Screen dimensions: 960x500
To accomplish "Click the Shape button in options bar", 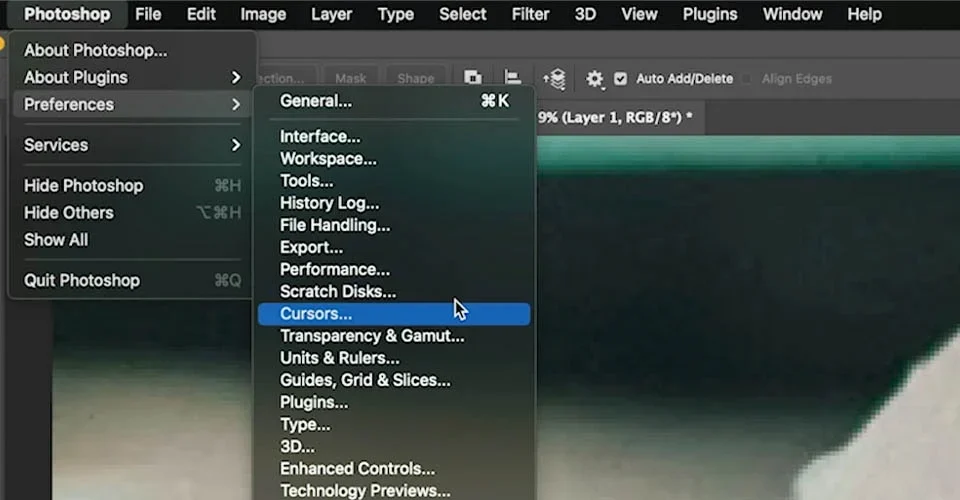I will pos(416,78).
